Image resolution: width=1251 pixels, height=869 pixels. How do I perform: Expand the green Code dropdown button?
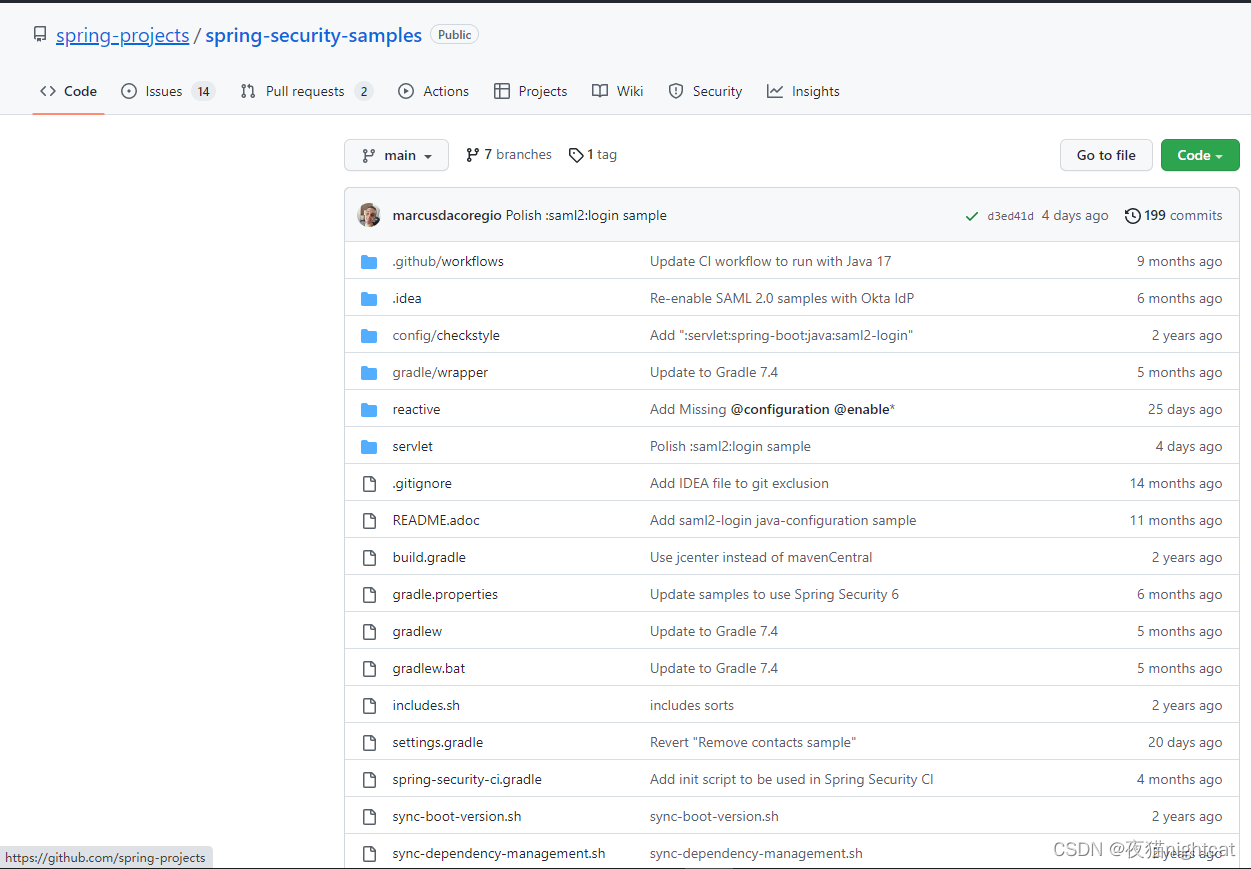tap(1199, 155)
